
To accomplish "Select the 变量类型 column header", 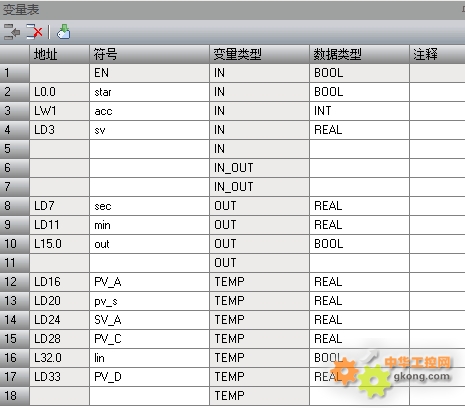I will 259,54.
